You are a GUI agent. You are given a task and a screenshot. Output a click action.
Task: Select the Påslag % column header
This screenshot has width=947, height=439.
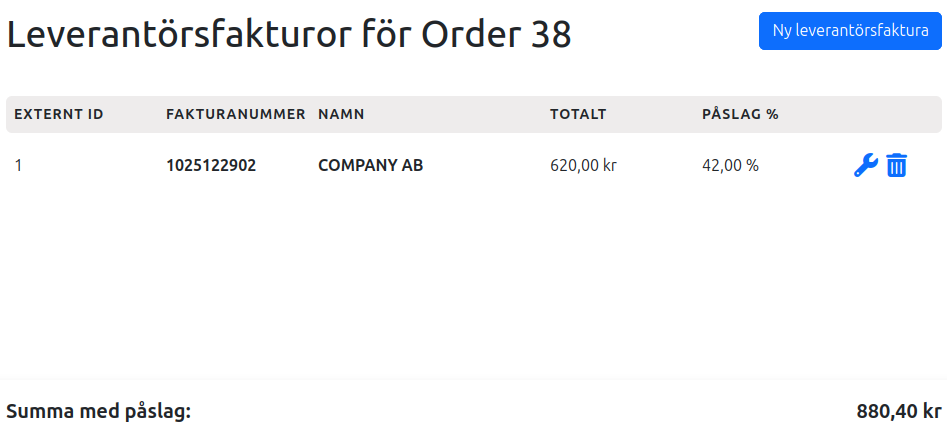pyautogui.click(x=740, y=114)
